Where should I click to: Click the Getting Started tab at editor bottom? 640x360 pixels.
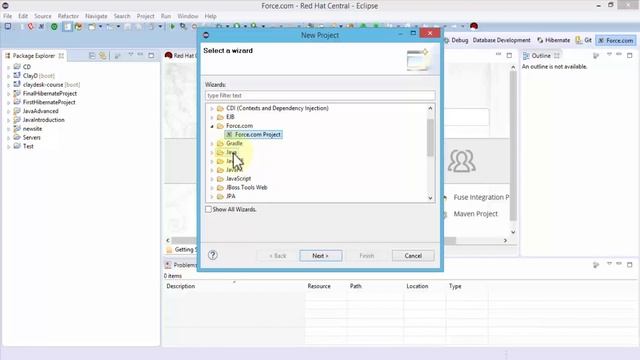[182, 249]
